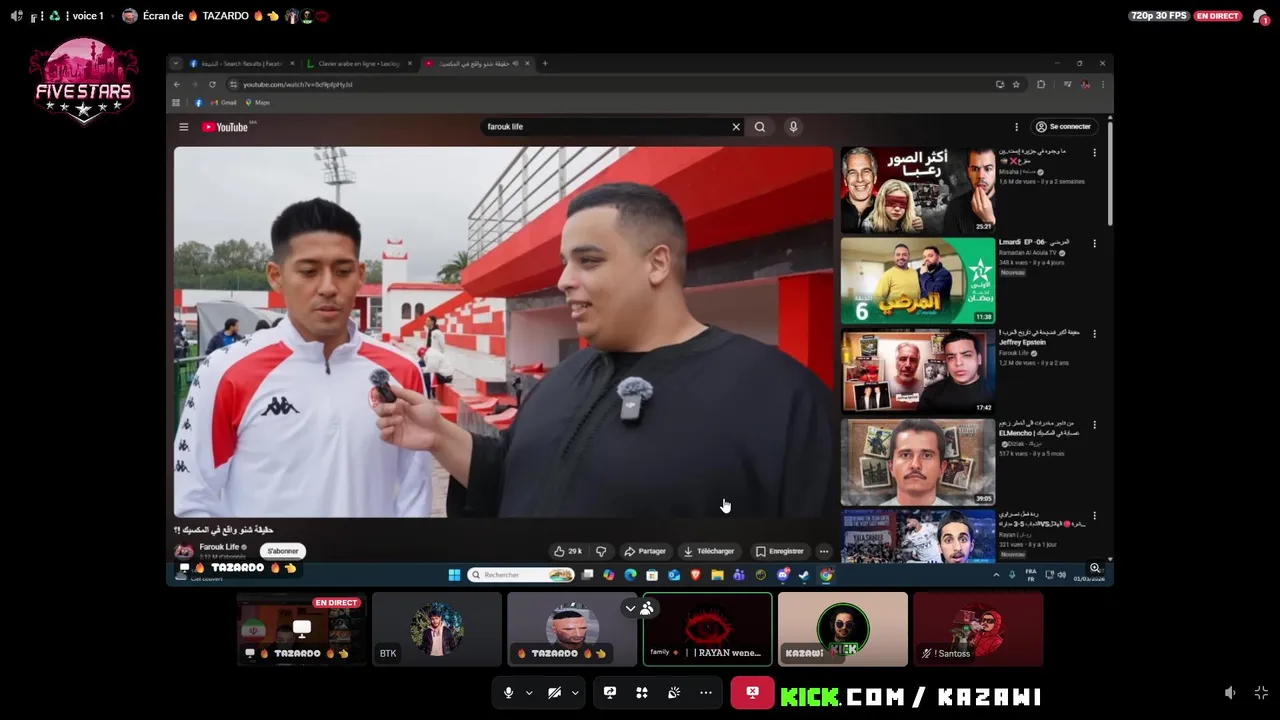Open the Gmail bookmark
Image resolution: width=1280 pixels, height=720 pixels.
pyautogui.click(x=223, y=102)
